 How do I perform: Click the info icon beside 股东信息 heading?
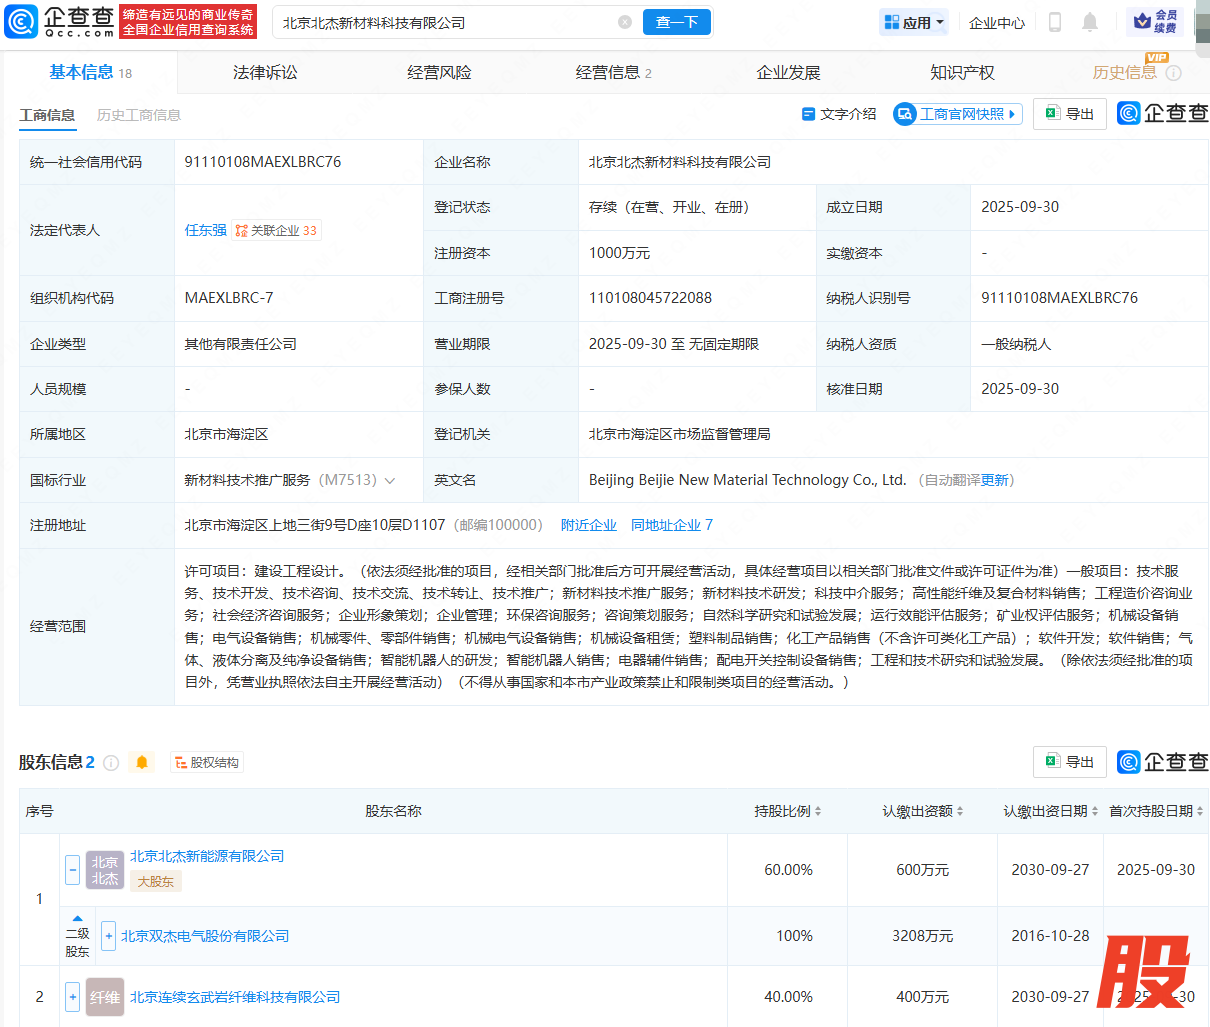(111, 763)
